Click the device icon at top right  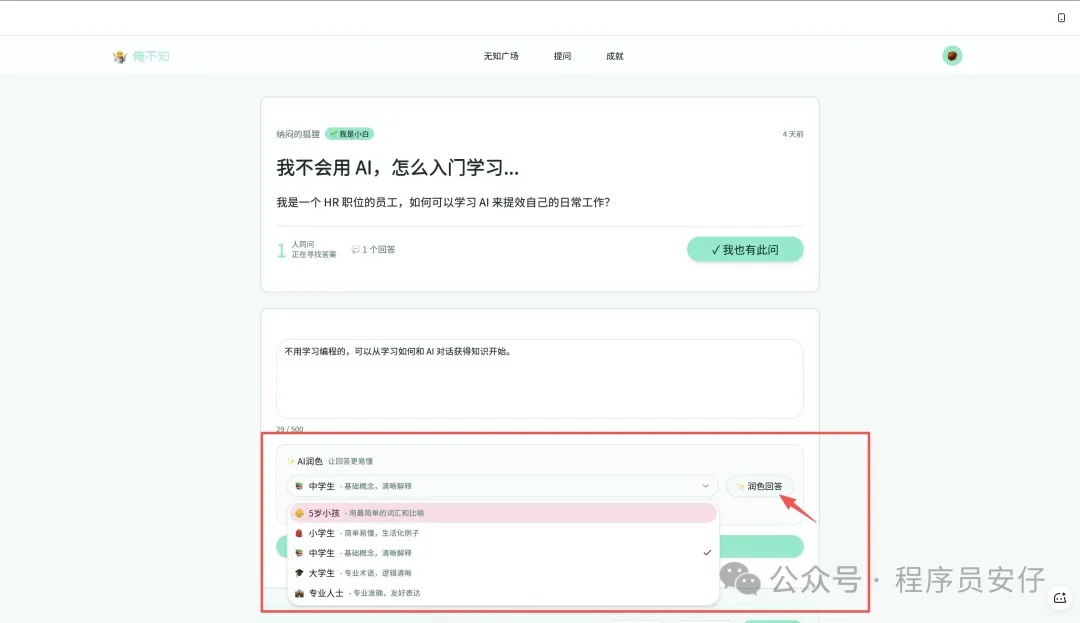point(1061,18)
